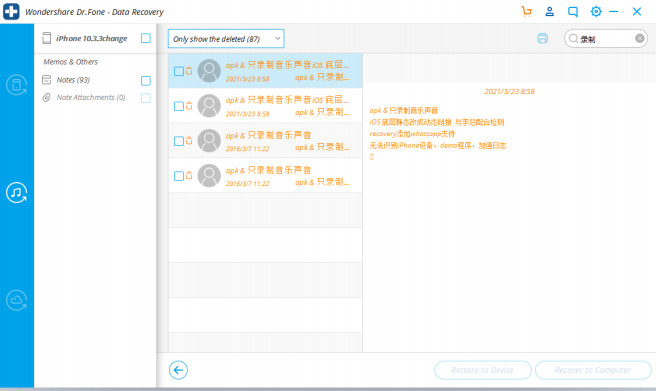This screenshot has height=391, width=656.
Task: Check the Notes (93) checkbox
Action: [146, 81]
